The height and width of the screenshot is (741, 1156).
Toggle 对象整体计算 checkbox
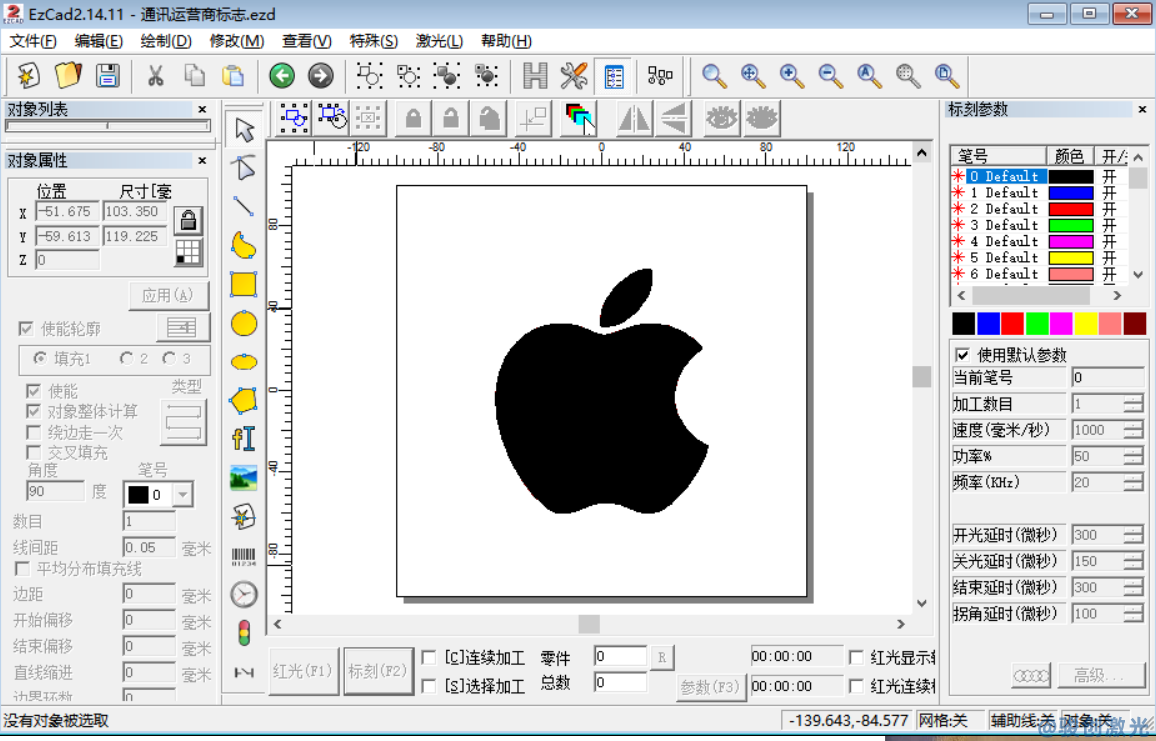point(33,411)
